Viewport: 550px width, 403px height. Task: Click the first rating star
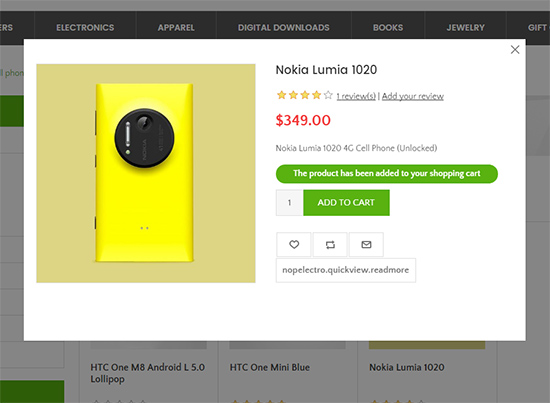pos(281,95)
